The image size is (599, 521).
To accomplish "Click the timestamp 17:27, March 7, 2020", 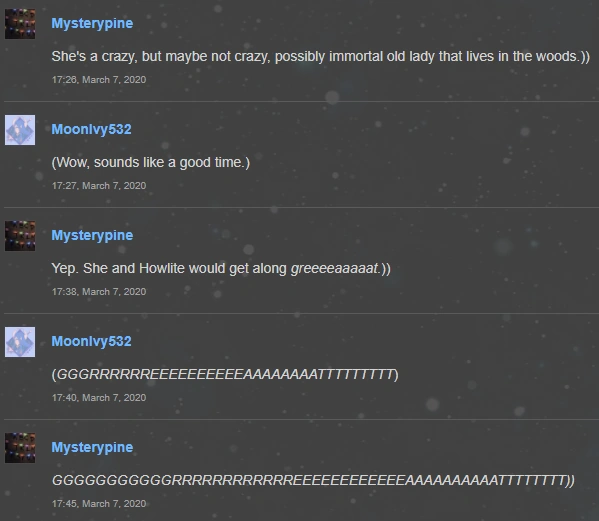I will point(99,186).
